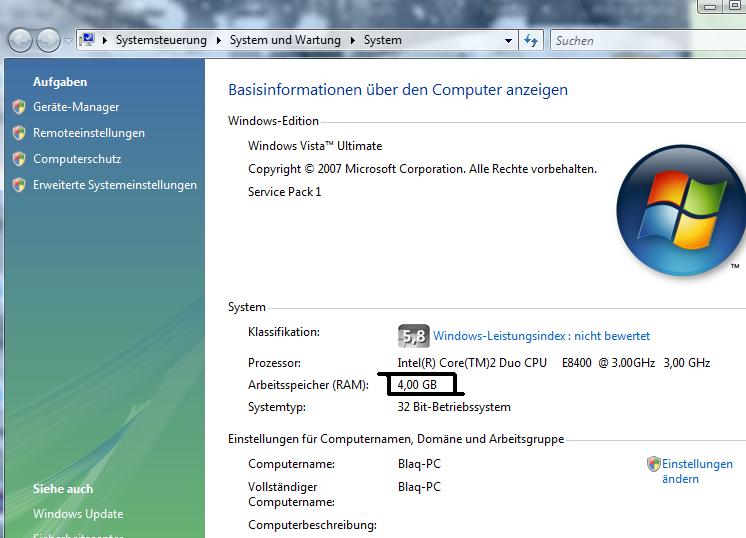Click shield icon next to Geräte-Manager
Screen dimensions: 746x538
pyautogui.click(x=19, y=107)
